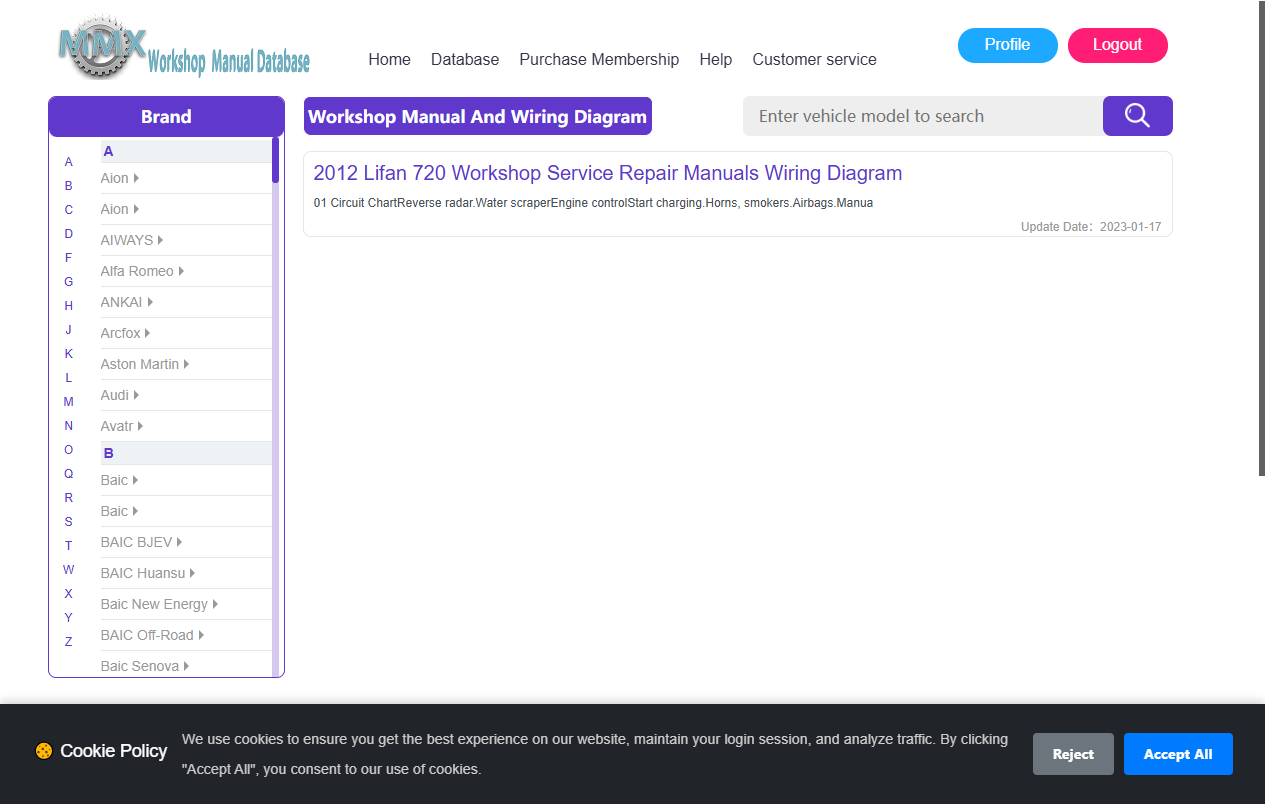Jump to letter M in brand index
The width and height of the screenshot is (1265, 804).
[x=68, y=402]
